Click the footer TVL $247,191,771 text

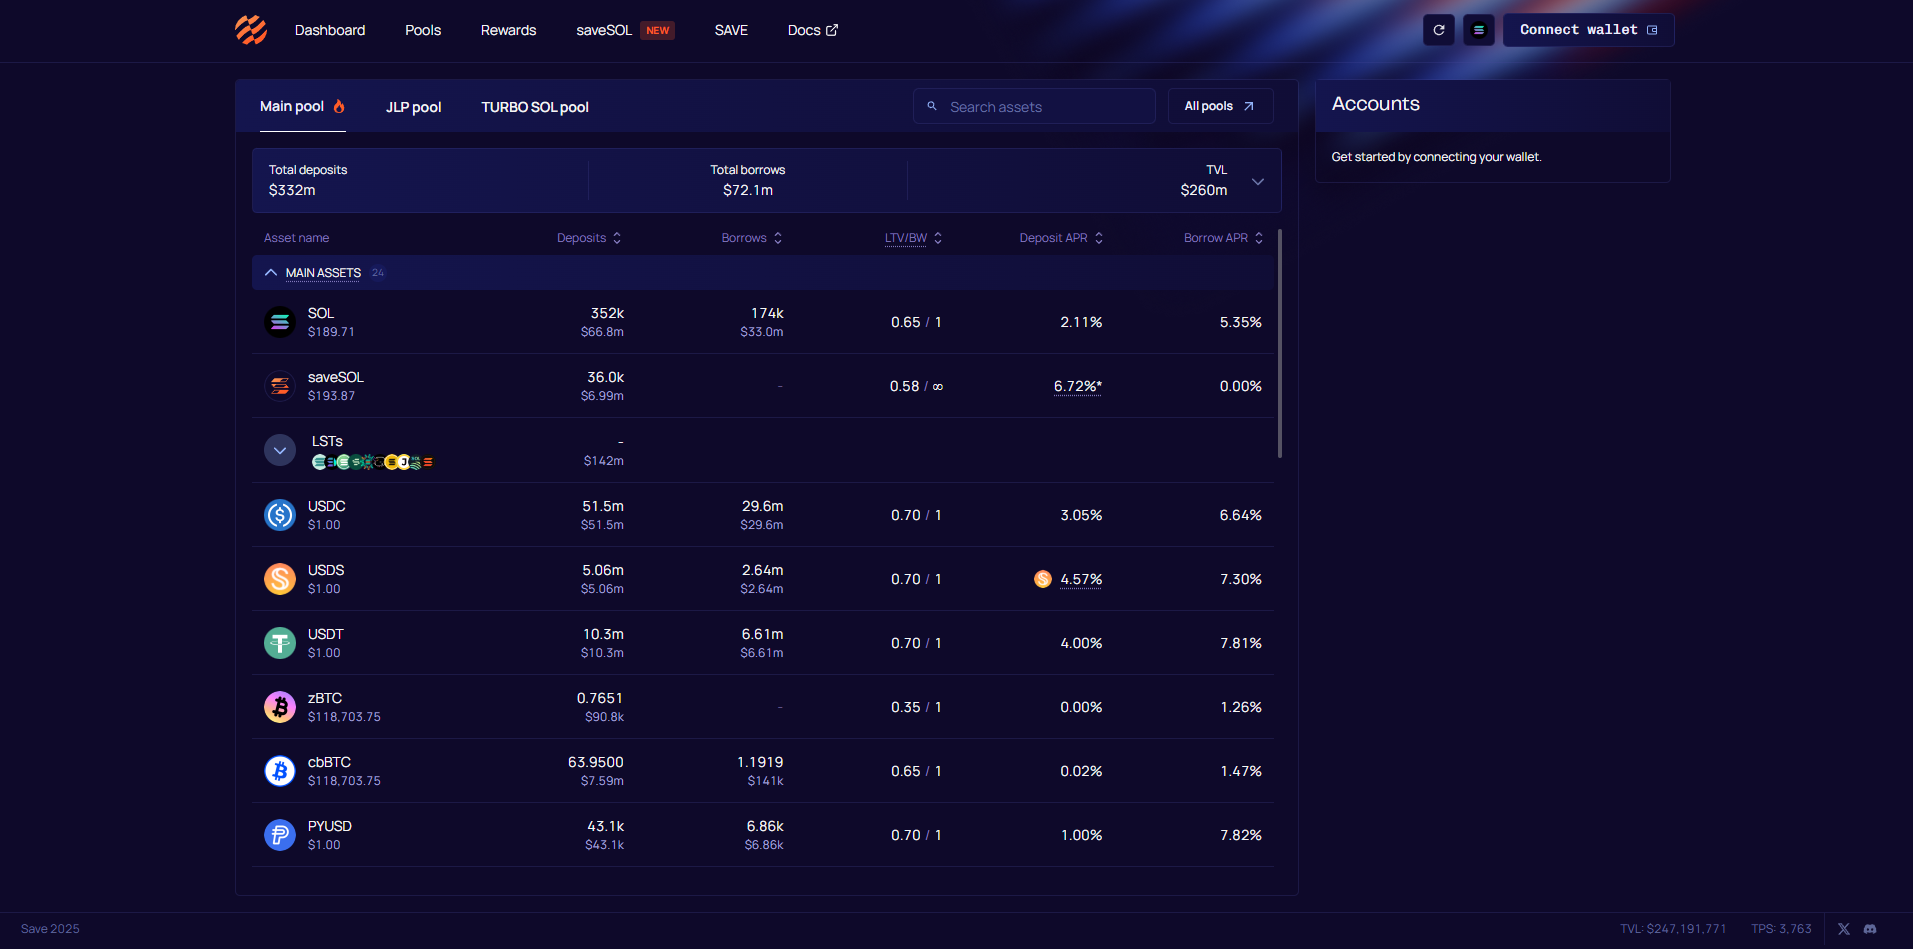pyautogui.click(x=1673, y=929)
